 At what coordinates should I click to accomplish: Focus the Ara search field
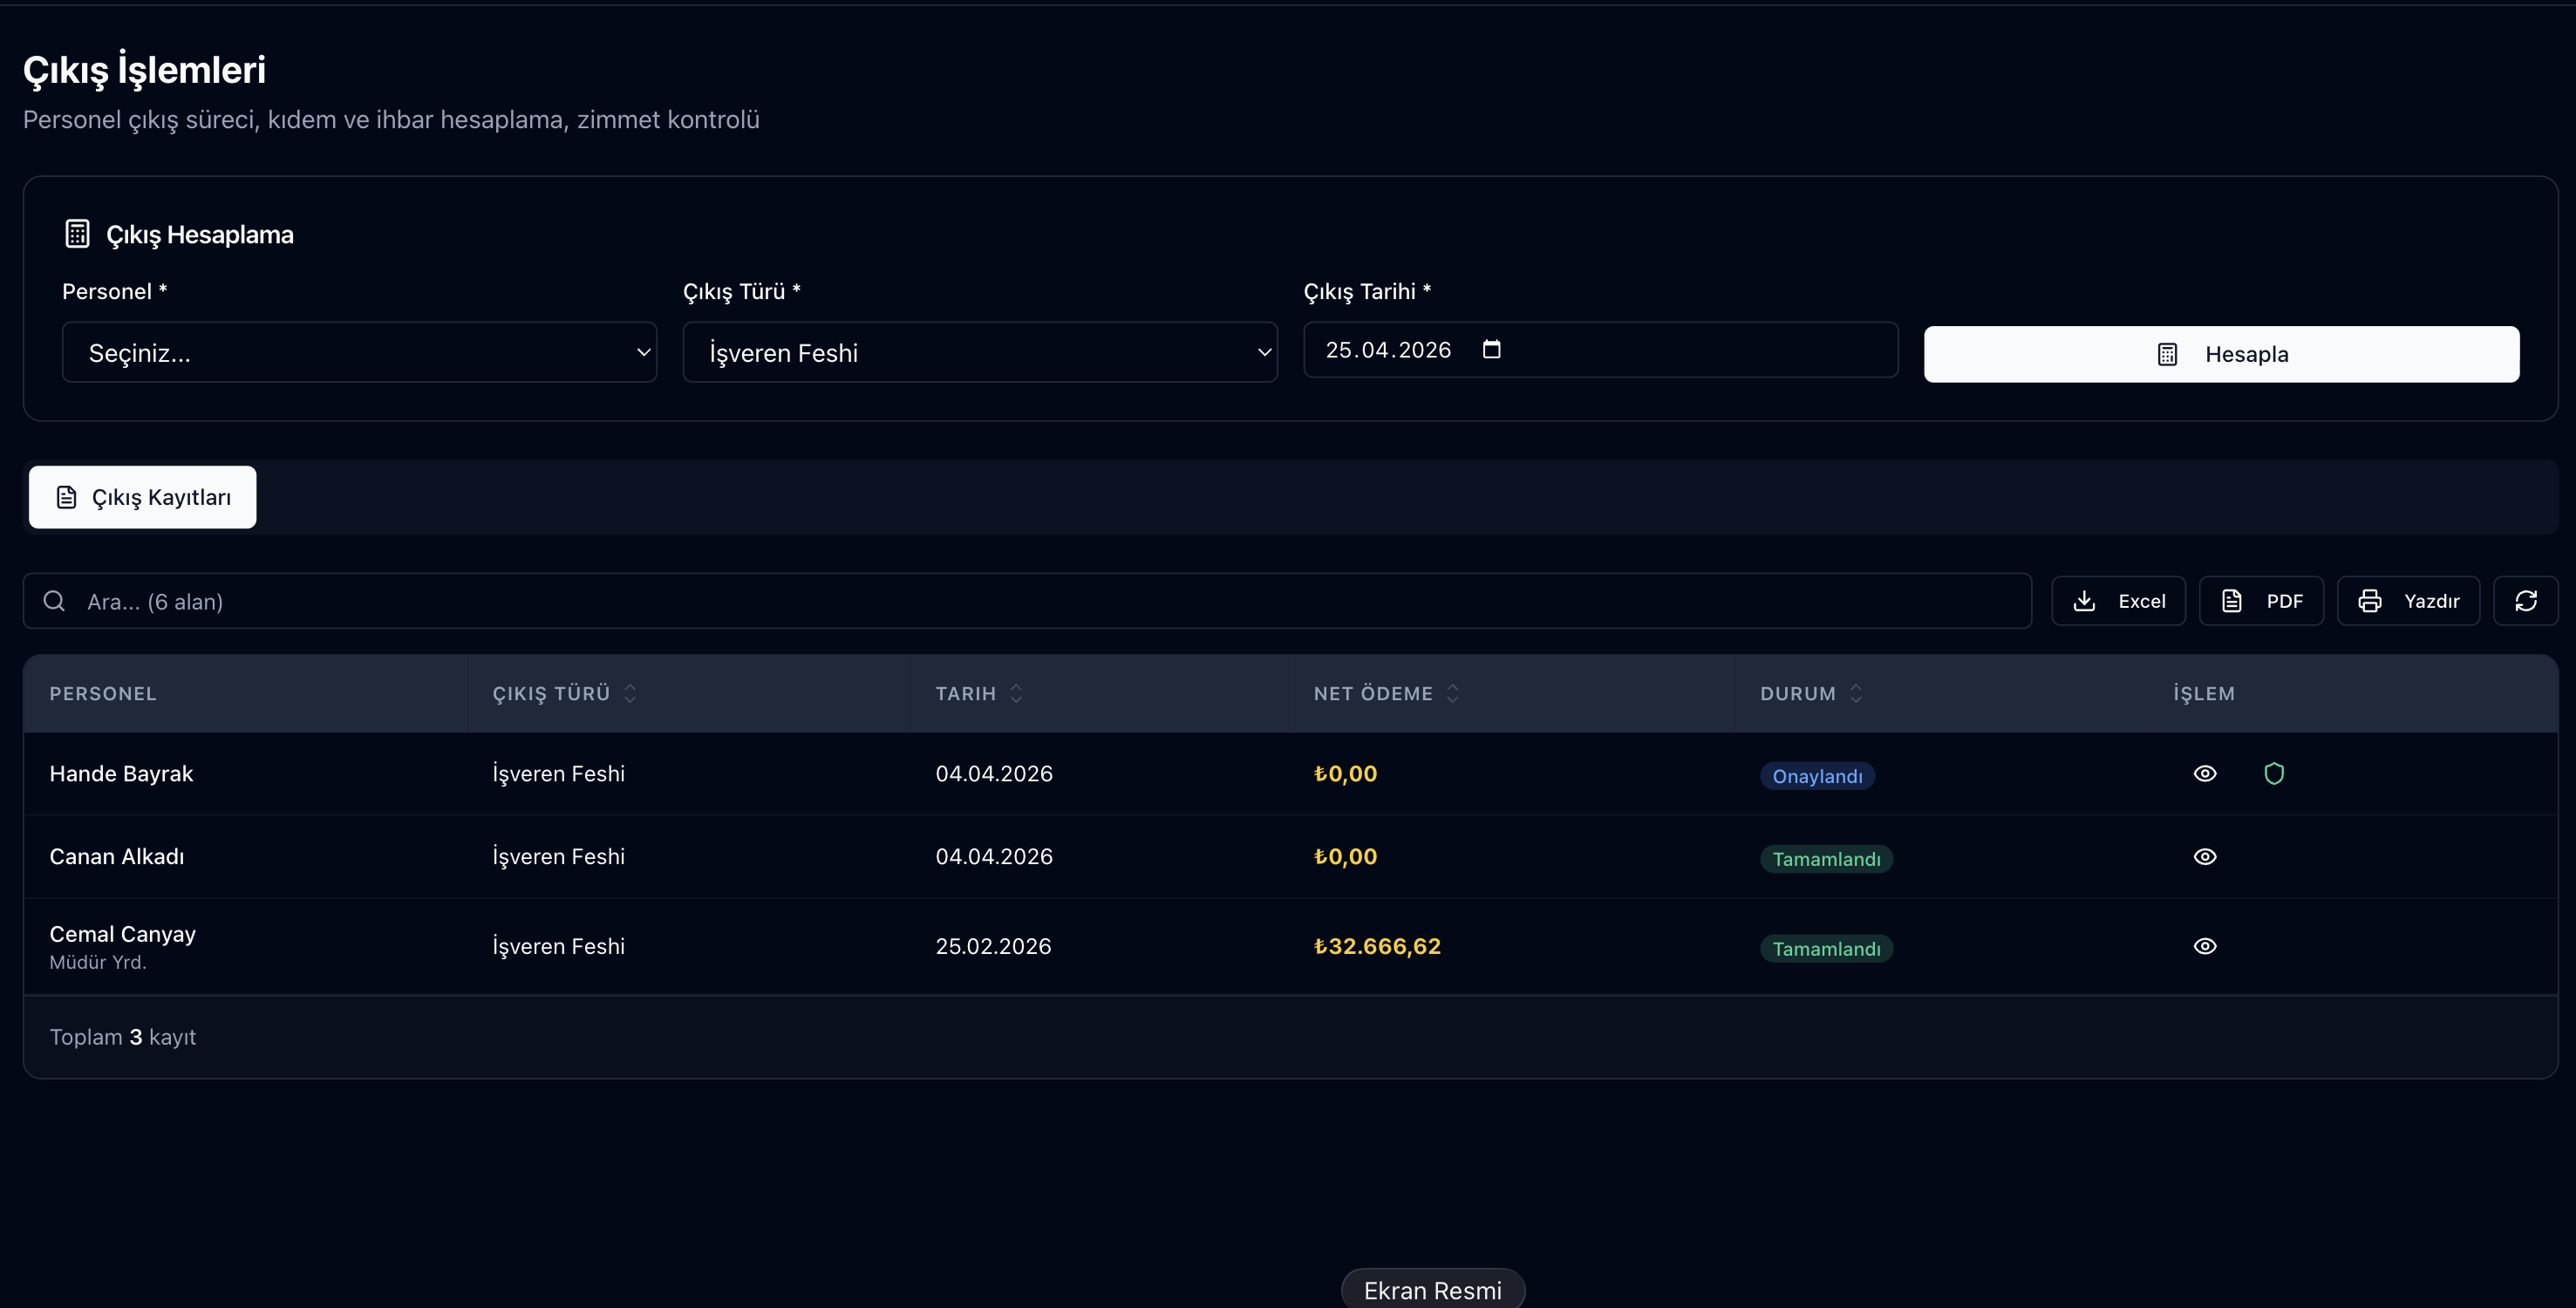click(1027, 601)
